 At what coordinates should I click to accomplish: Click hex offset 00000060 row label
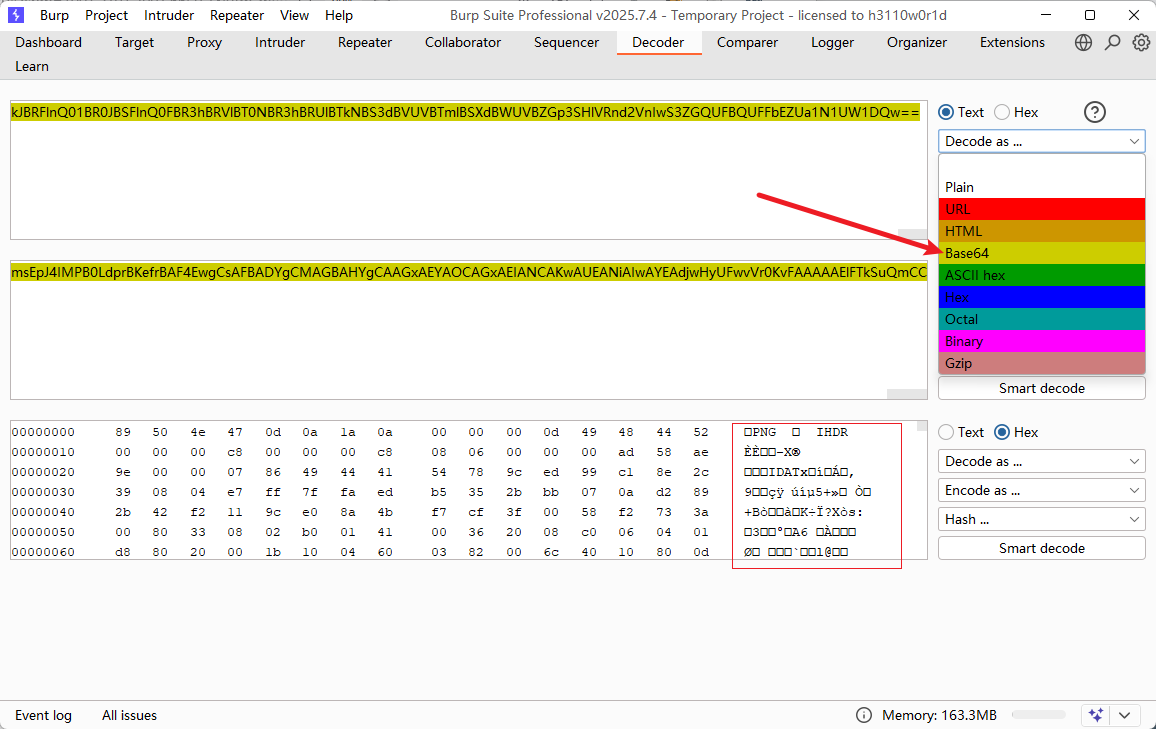pyautogui.click(x=43, y=552)
